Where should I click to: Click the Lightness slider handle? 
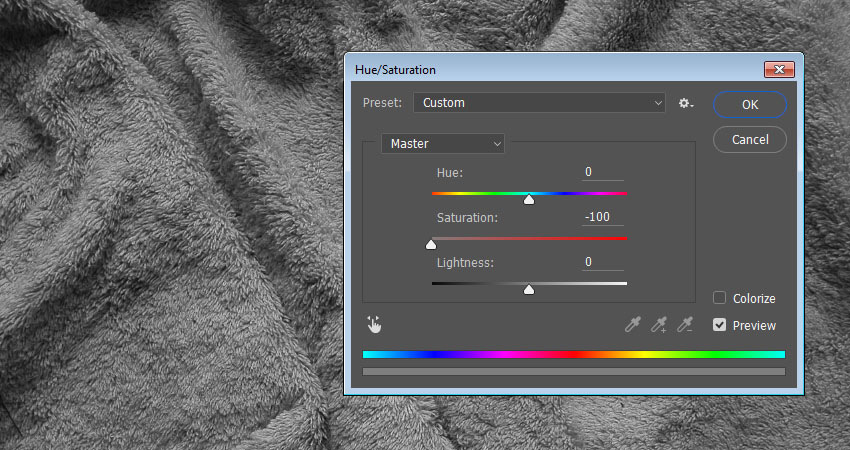point(529,289)
